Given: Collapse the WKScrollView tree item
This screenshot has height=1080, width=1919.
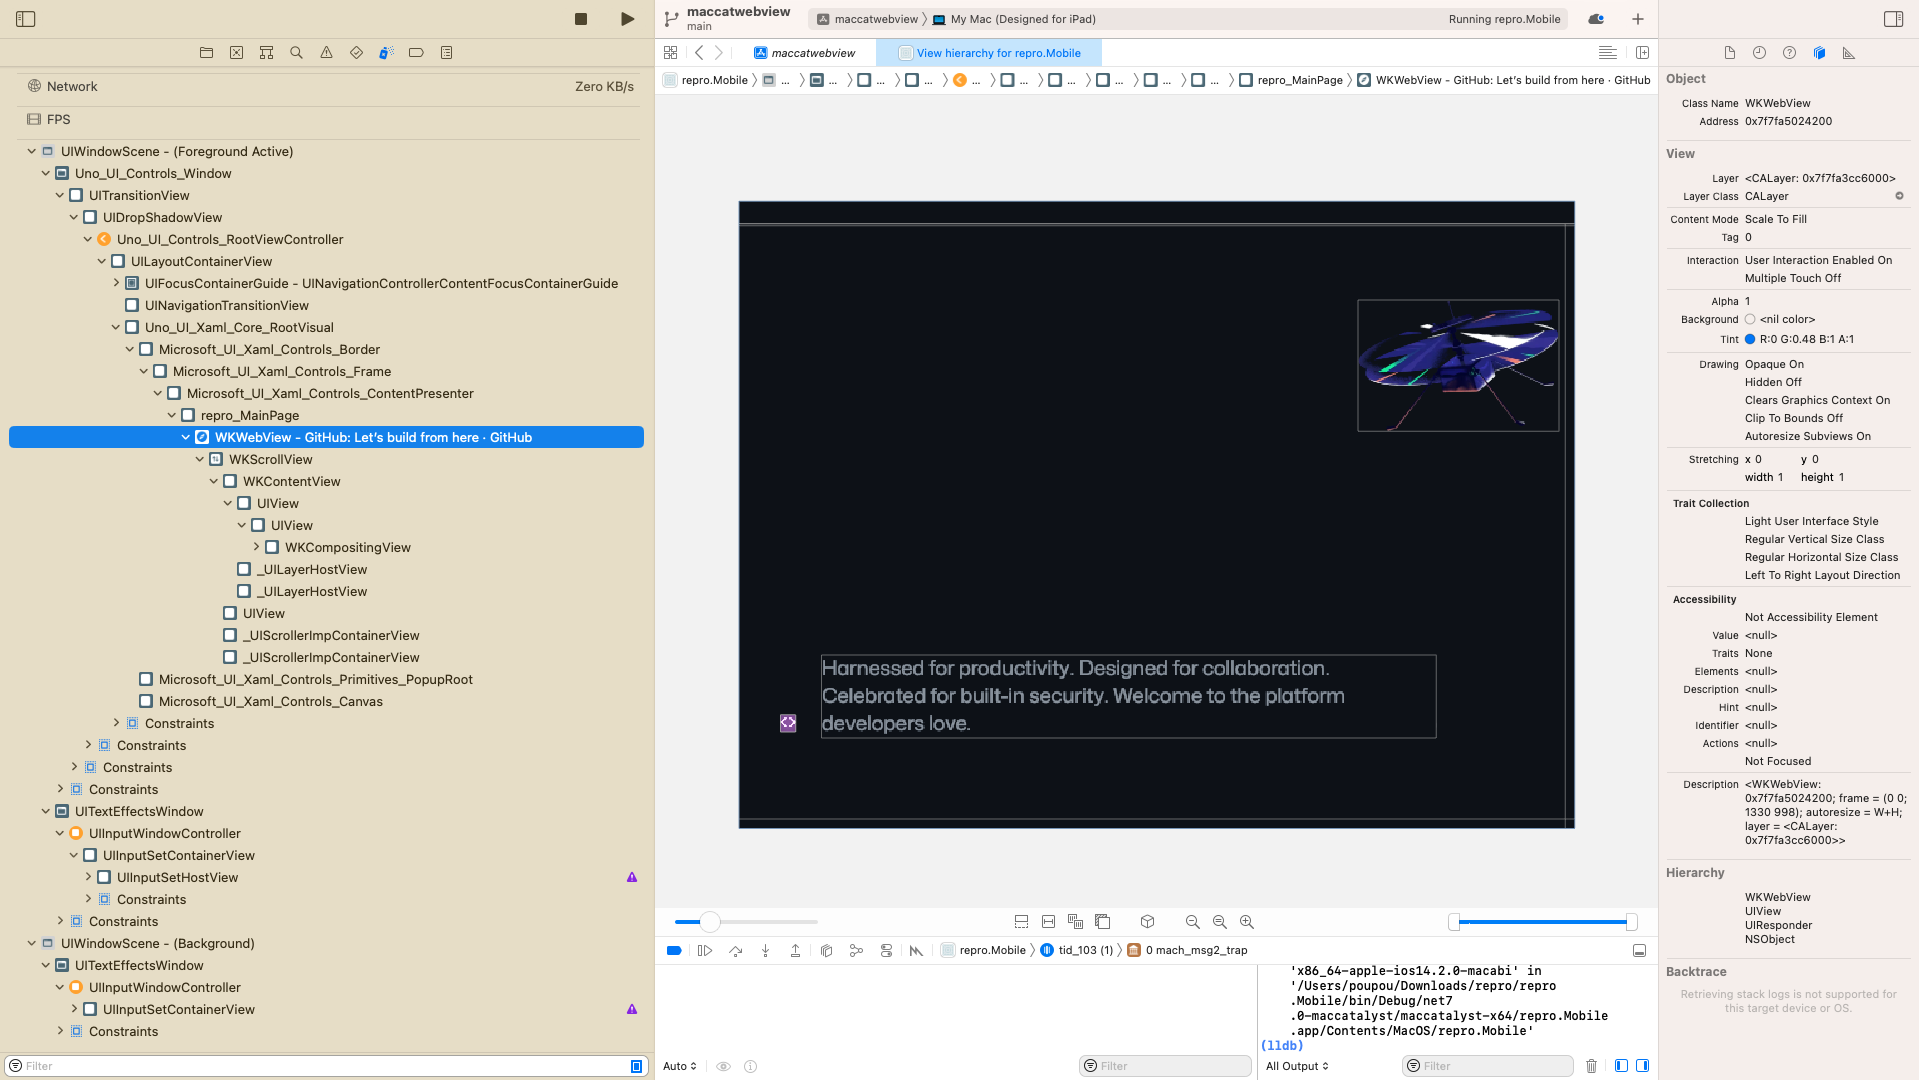Looking at the screenshot, I should point(199,459).
